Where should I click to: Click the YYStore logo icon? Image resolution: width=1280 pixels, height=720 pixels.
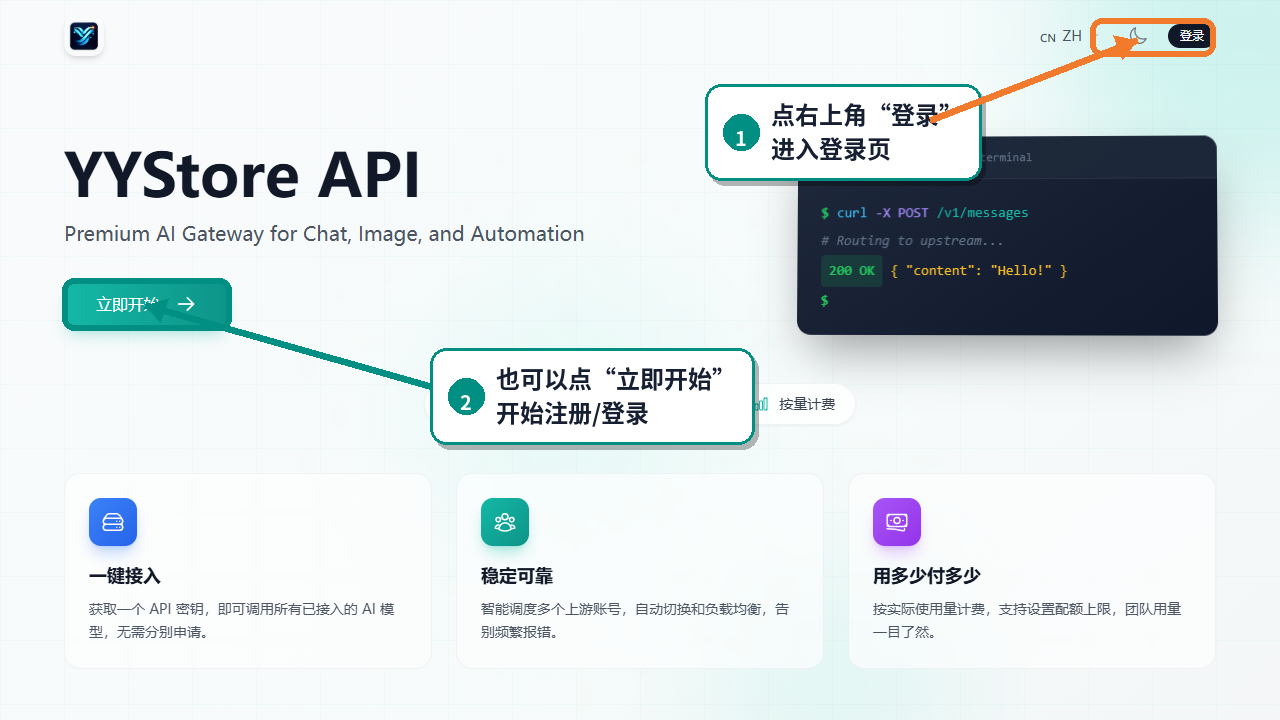click(x=84, y=37)
